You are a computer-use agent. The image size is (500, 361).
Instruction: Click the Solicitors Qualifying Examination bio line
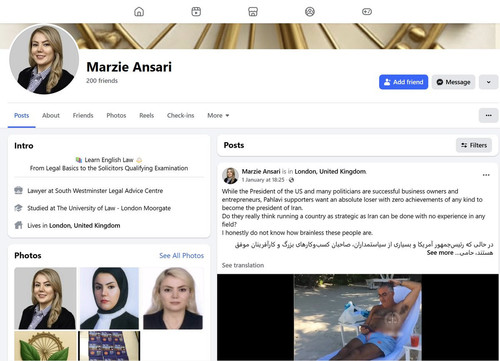pos(109,168)
